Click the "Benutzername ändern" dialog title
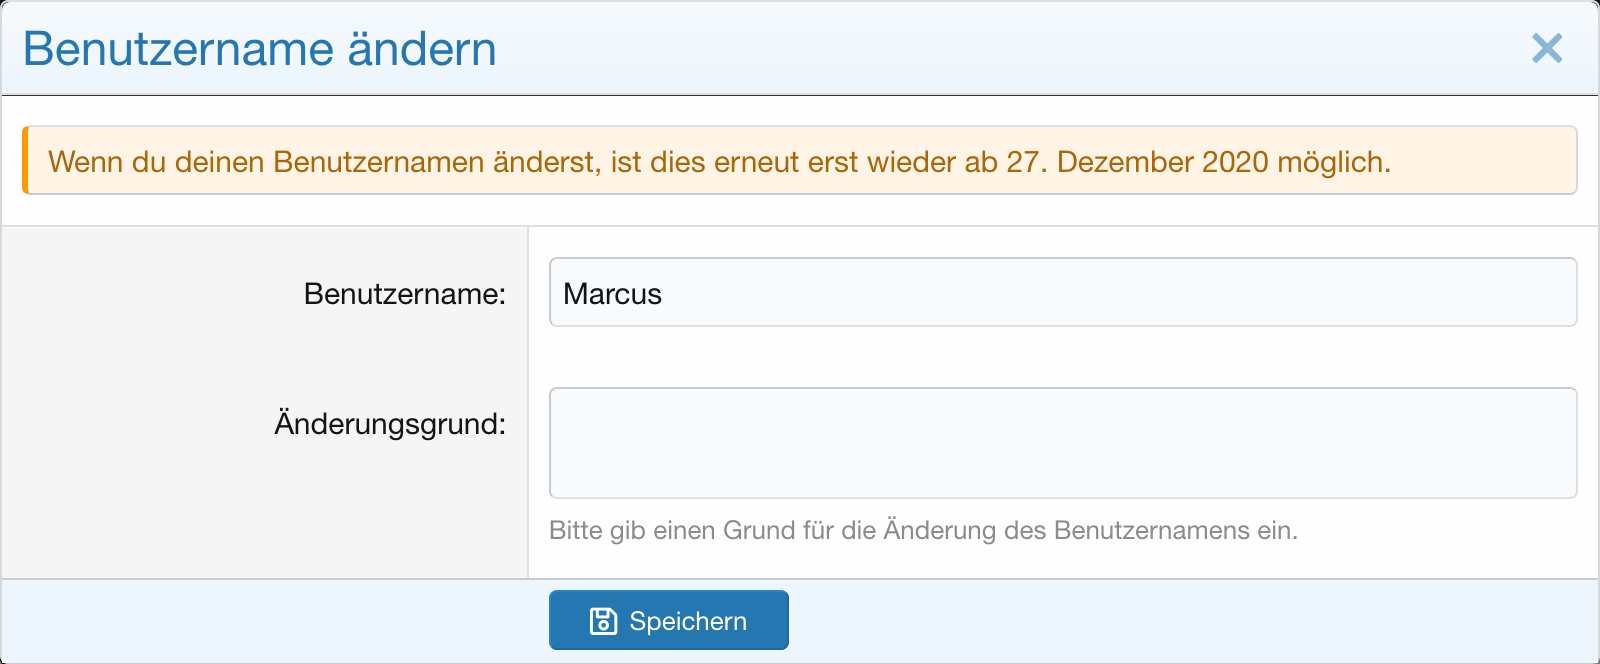Viewport: 1600px width, 664px height. tap(259, 49)
